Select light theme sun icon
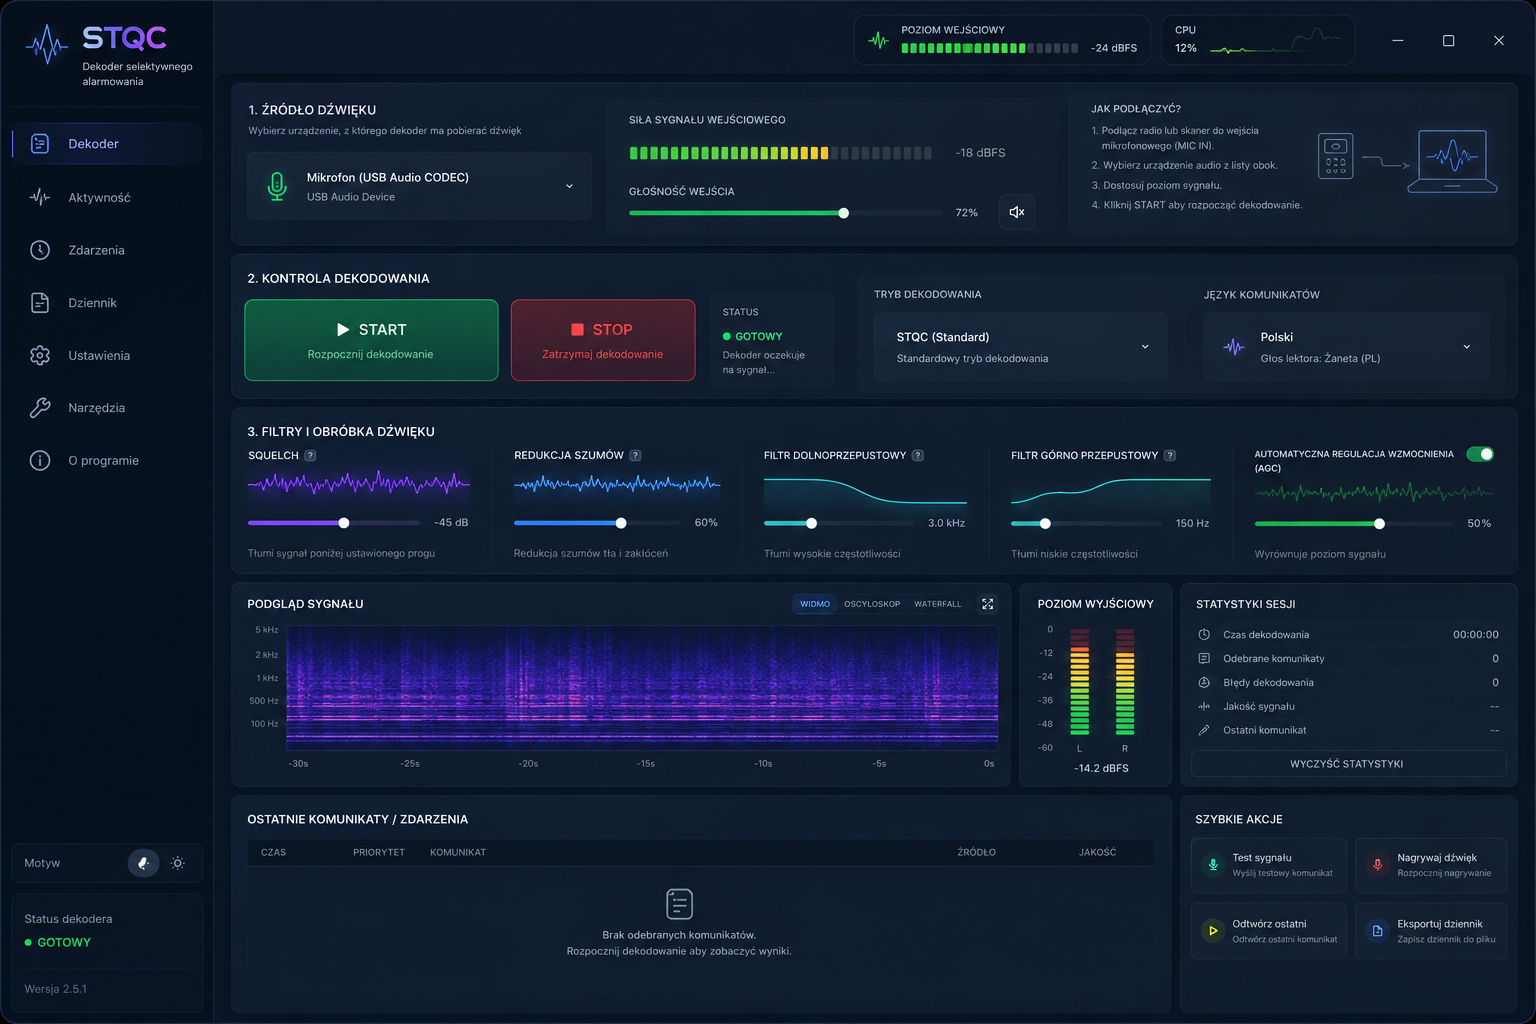This screenshot has width=1536, height=1024. (178, 863)
